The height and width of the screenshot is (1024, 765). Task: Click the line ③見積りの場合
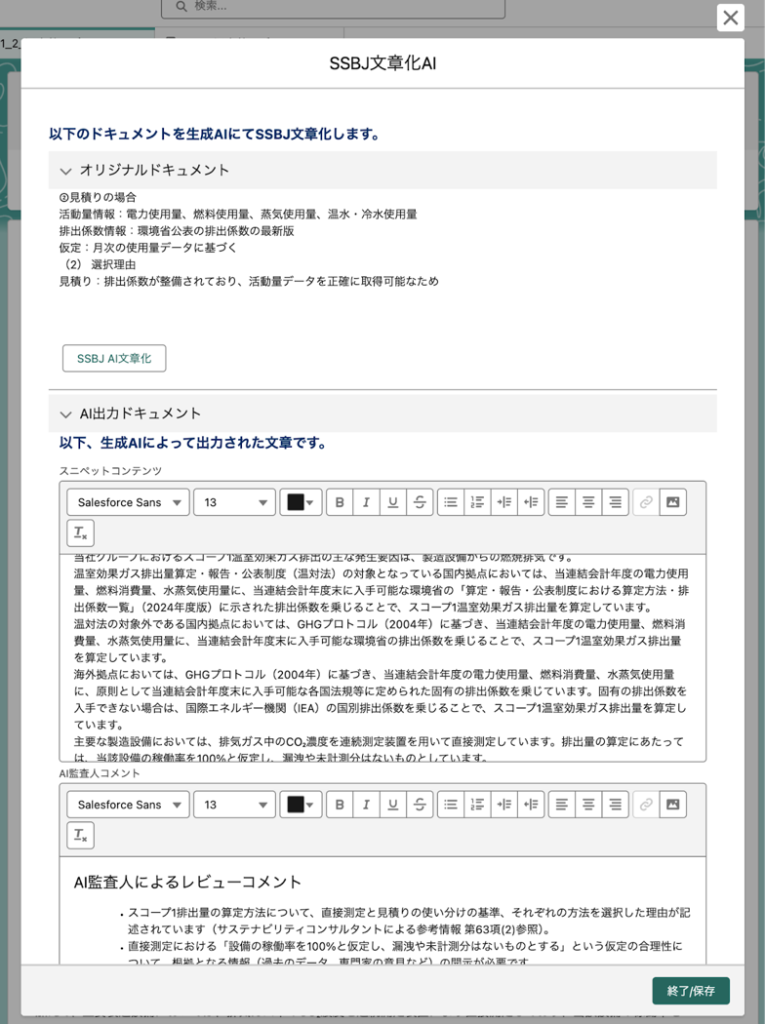97,197
